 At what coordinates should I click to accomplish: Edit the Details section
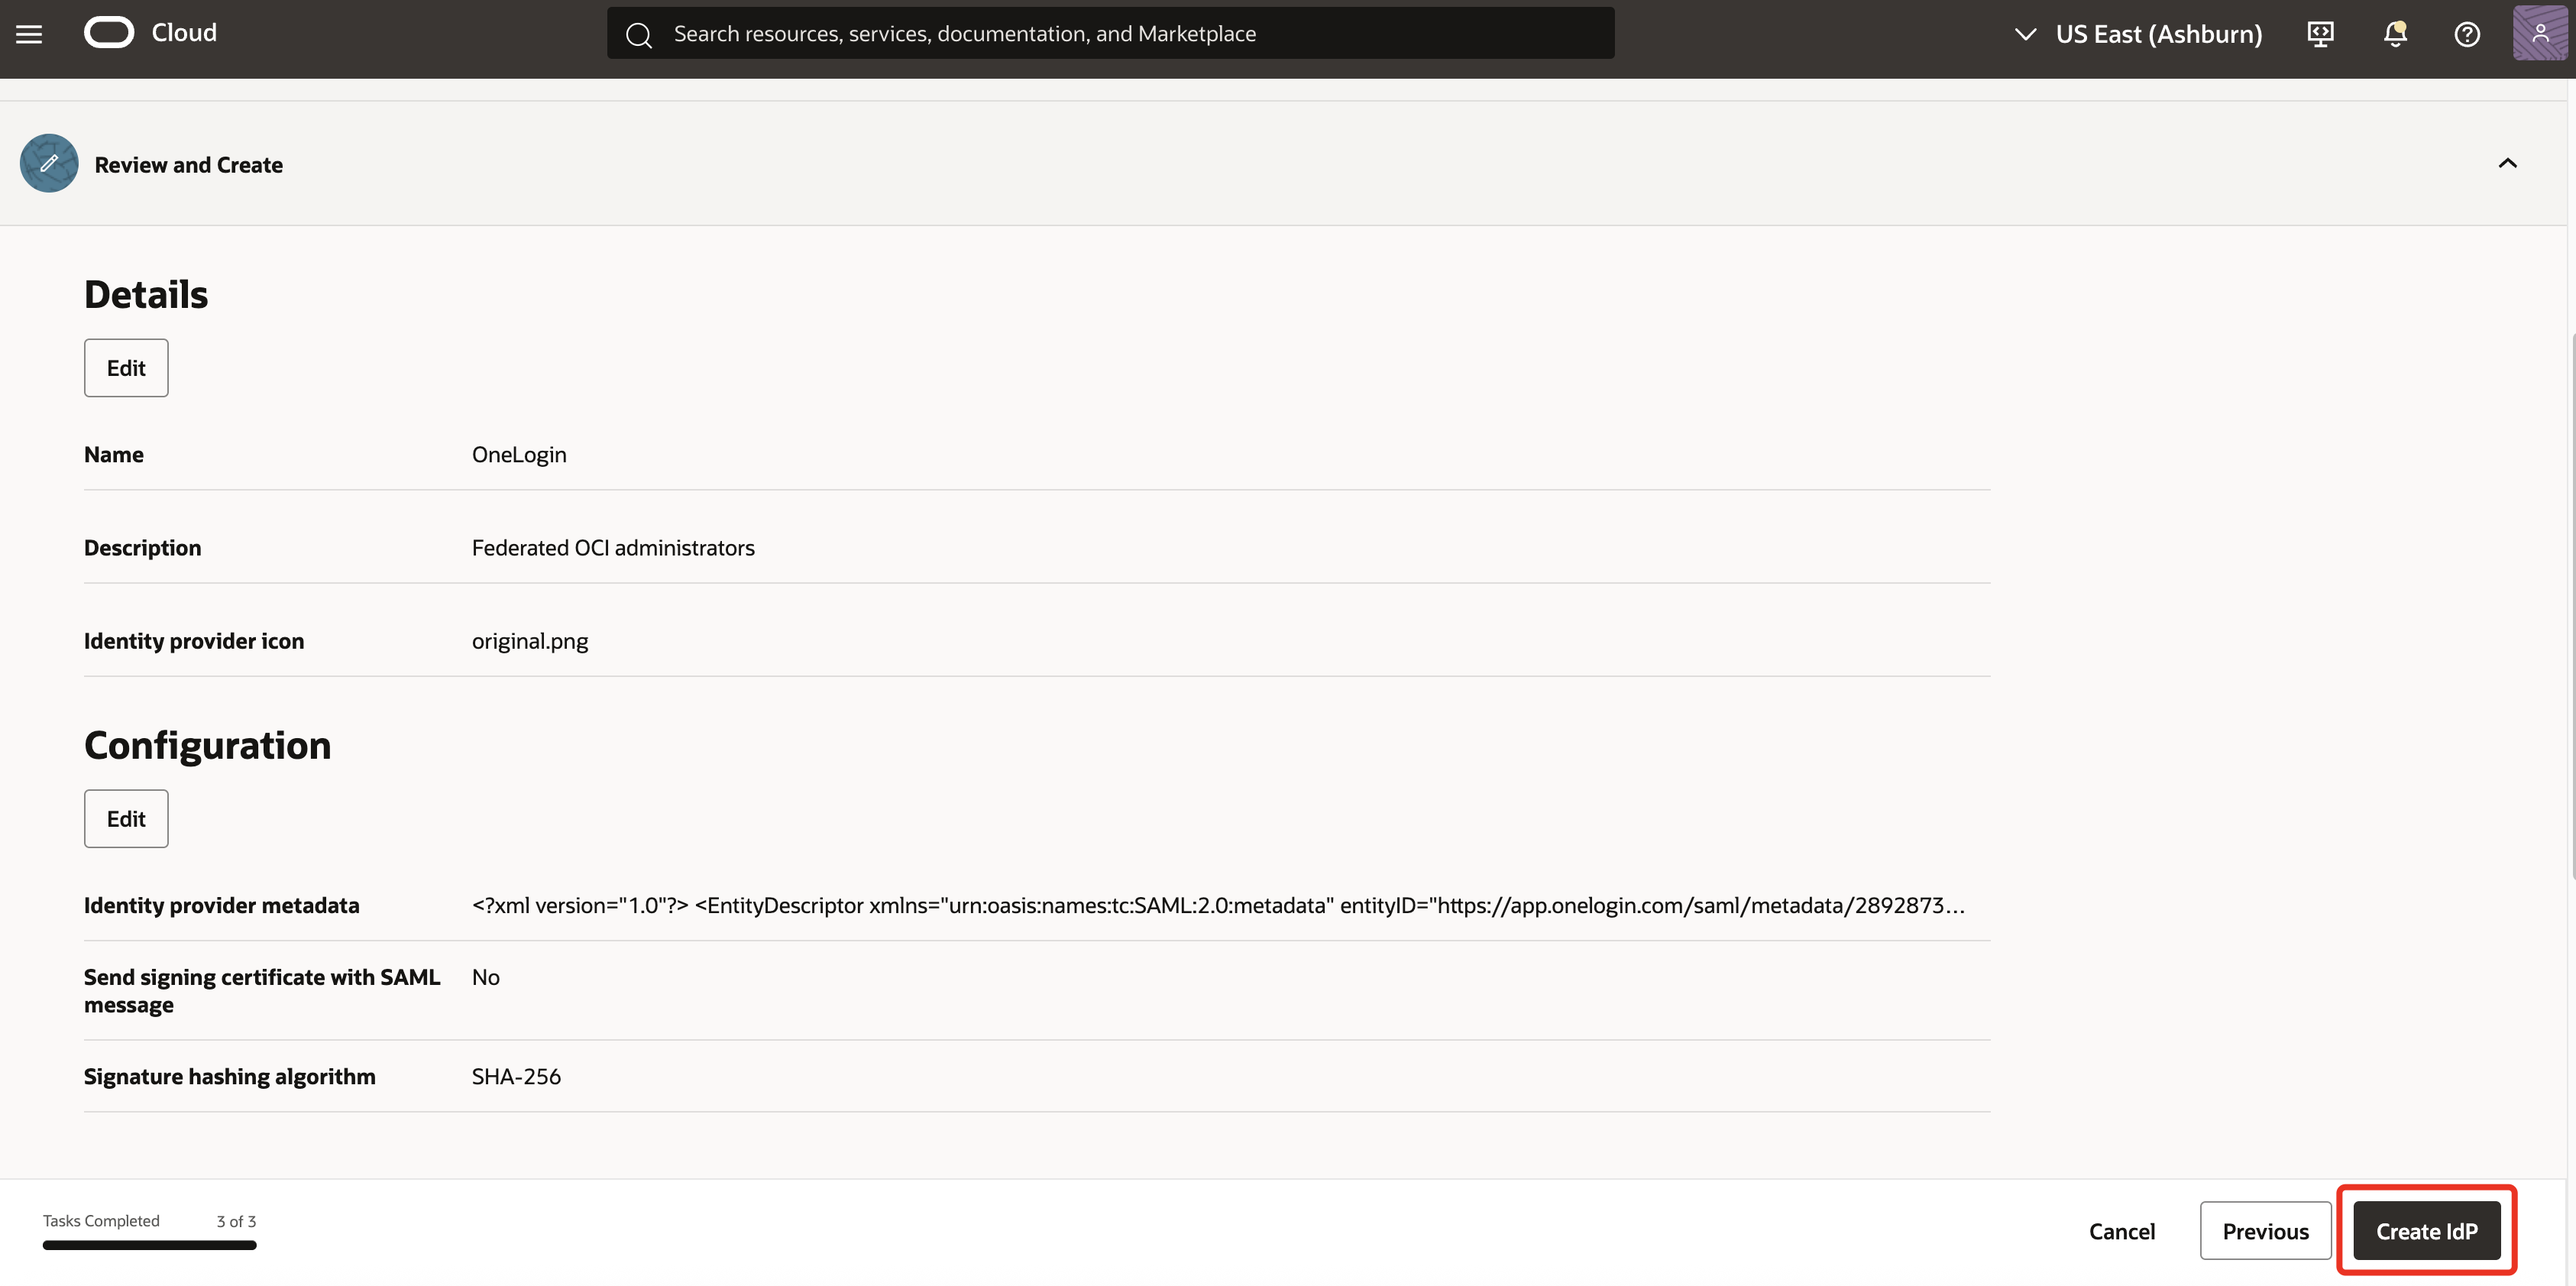125,367
